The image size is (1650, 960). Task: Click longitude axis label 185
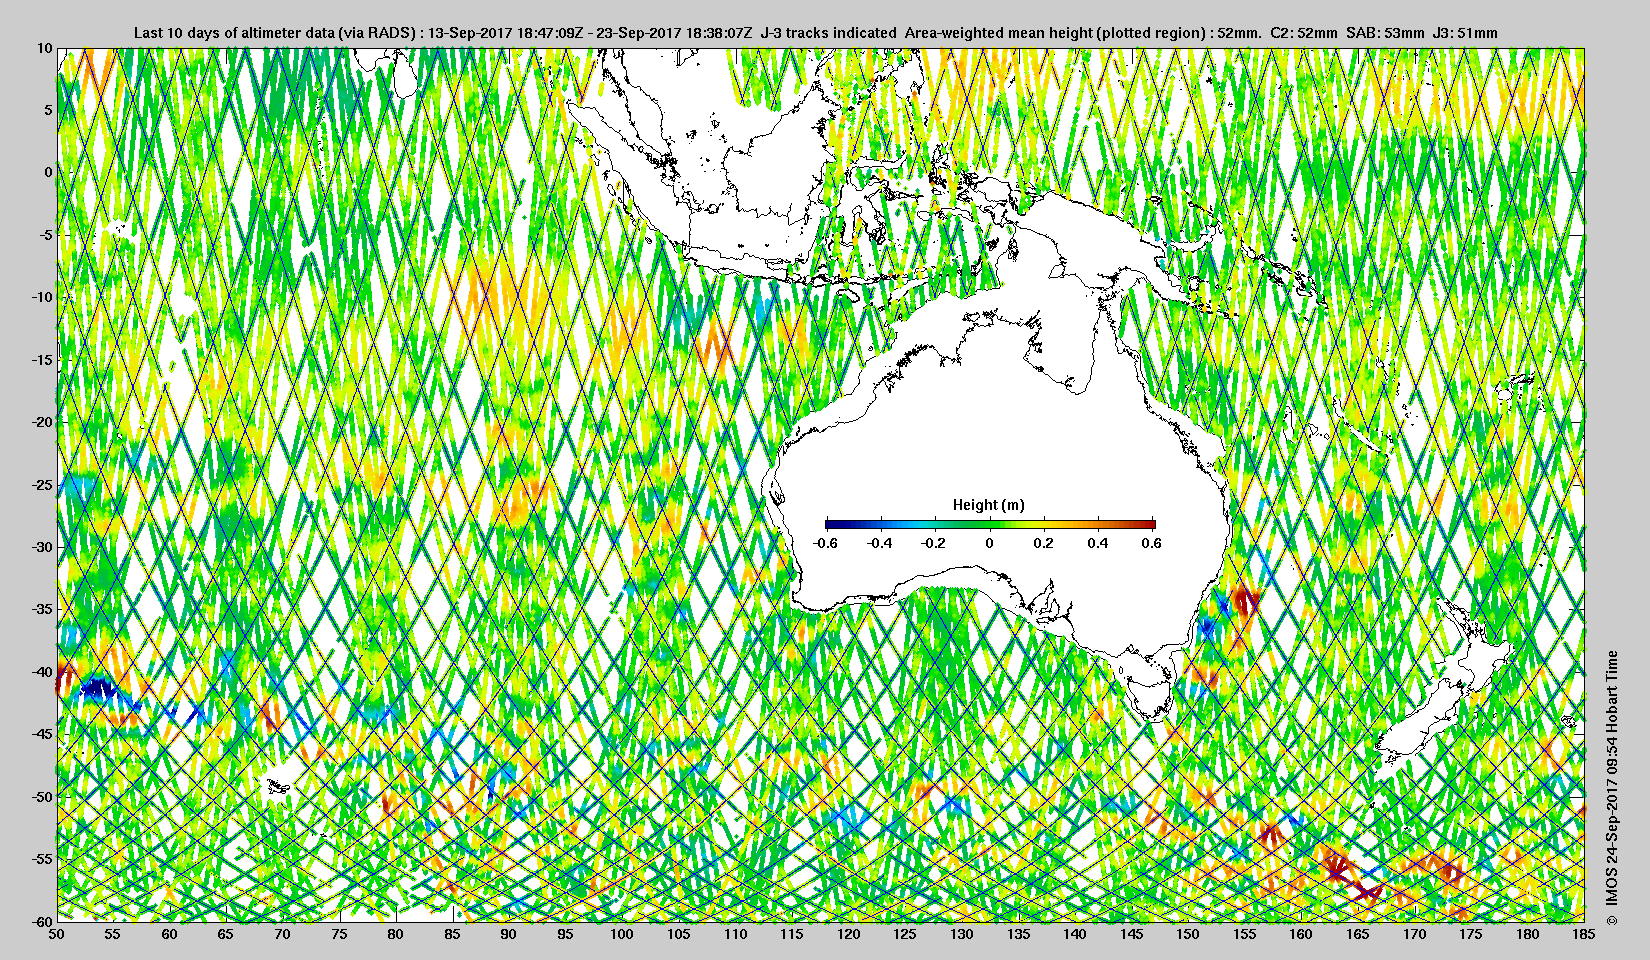1584,934
